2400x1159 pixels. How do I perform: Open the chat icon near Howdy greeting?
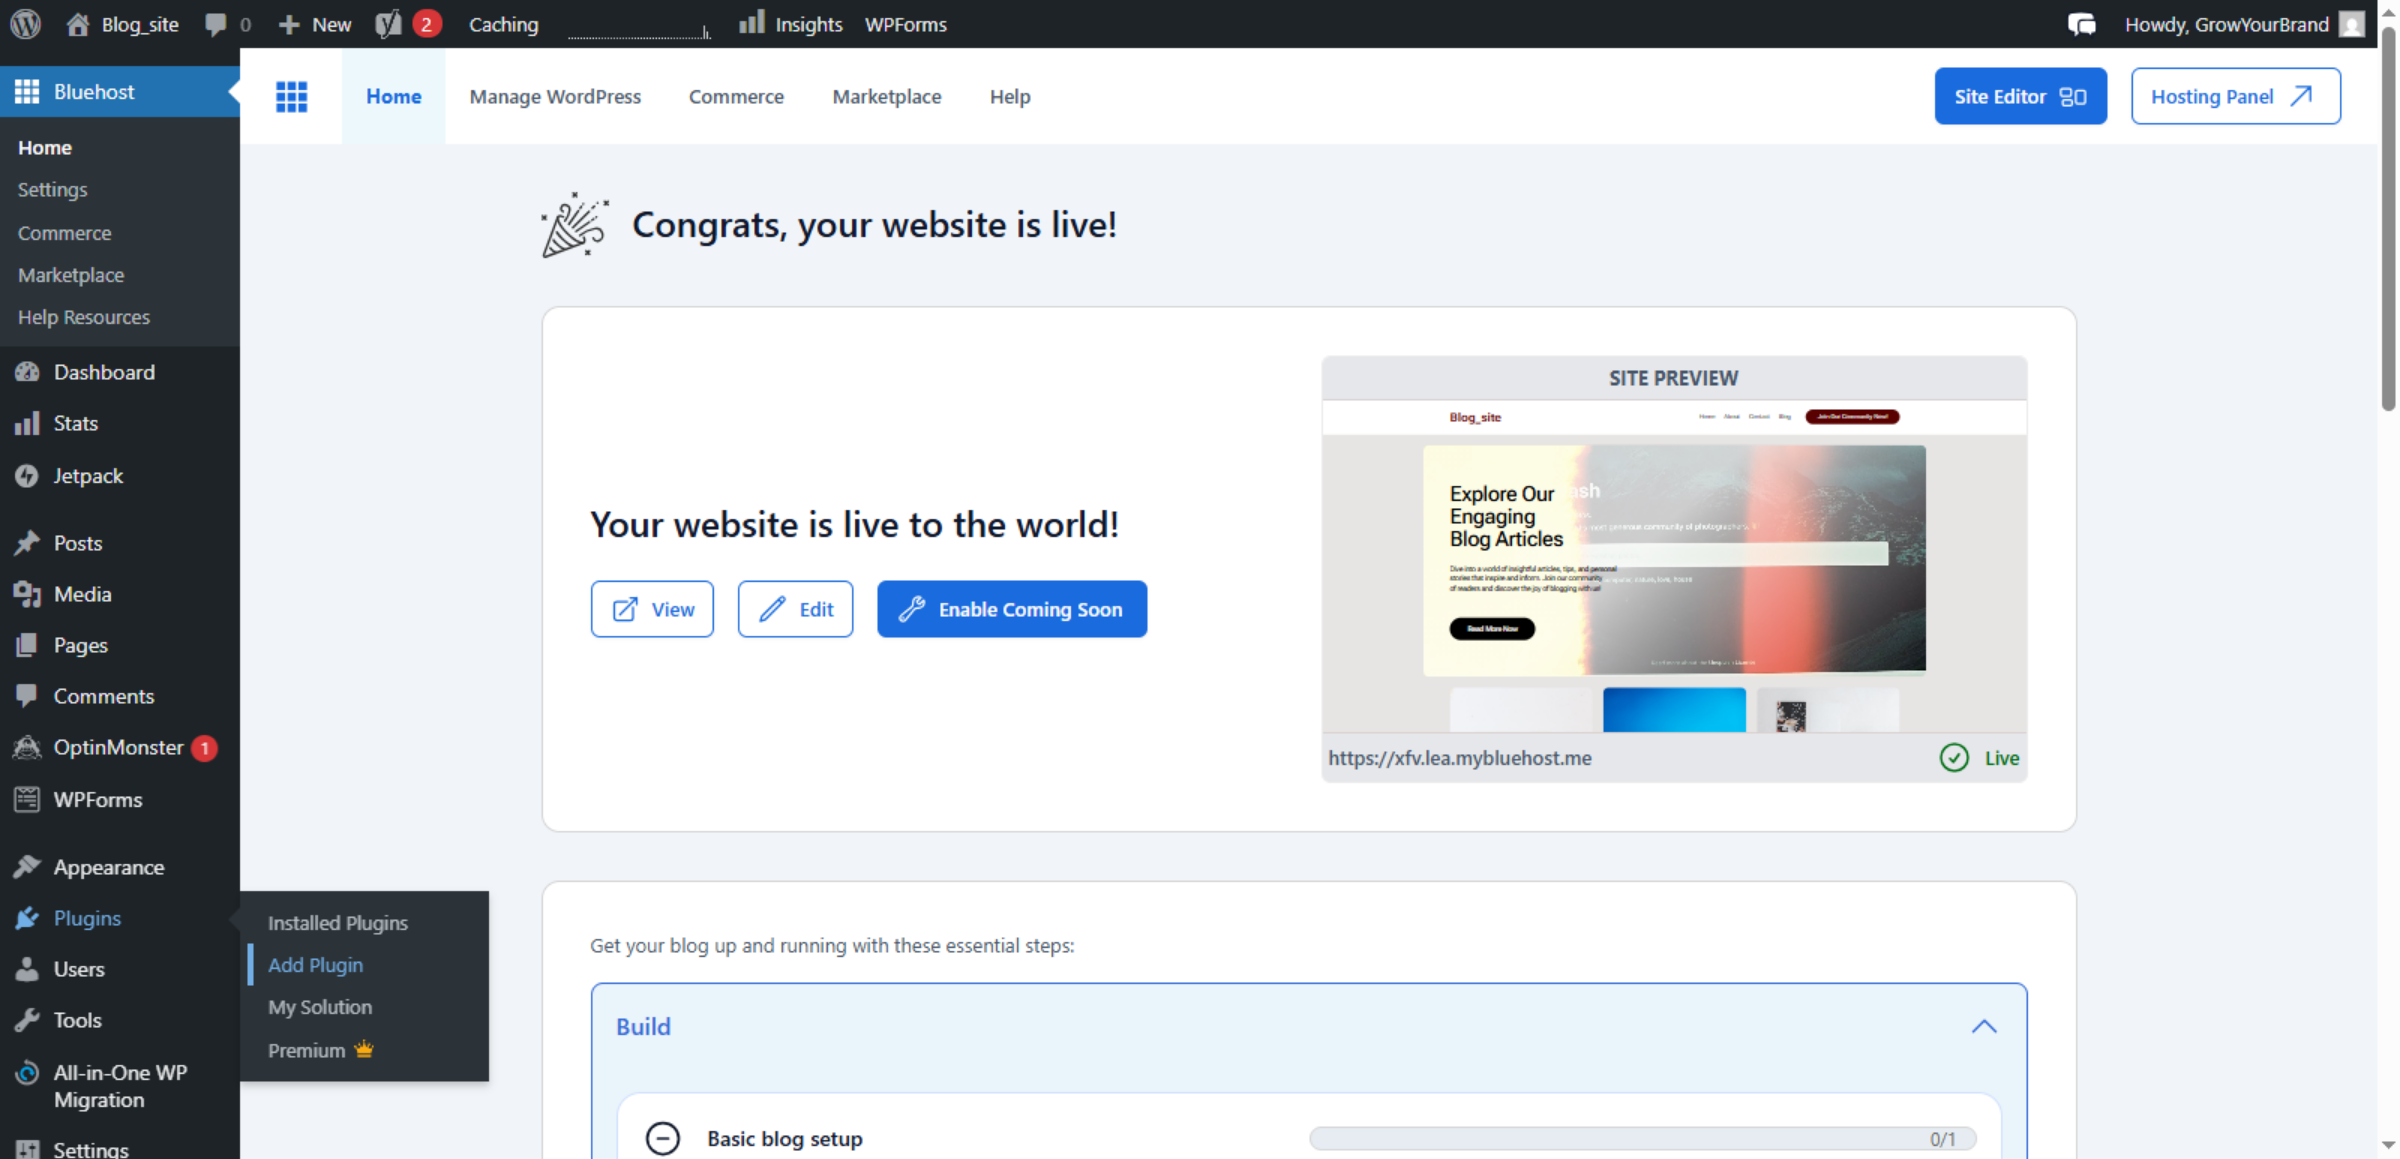[x=2082, y=23]
